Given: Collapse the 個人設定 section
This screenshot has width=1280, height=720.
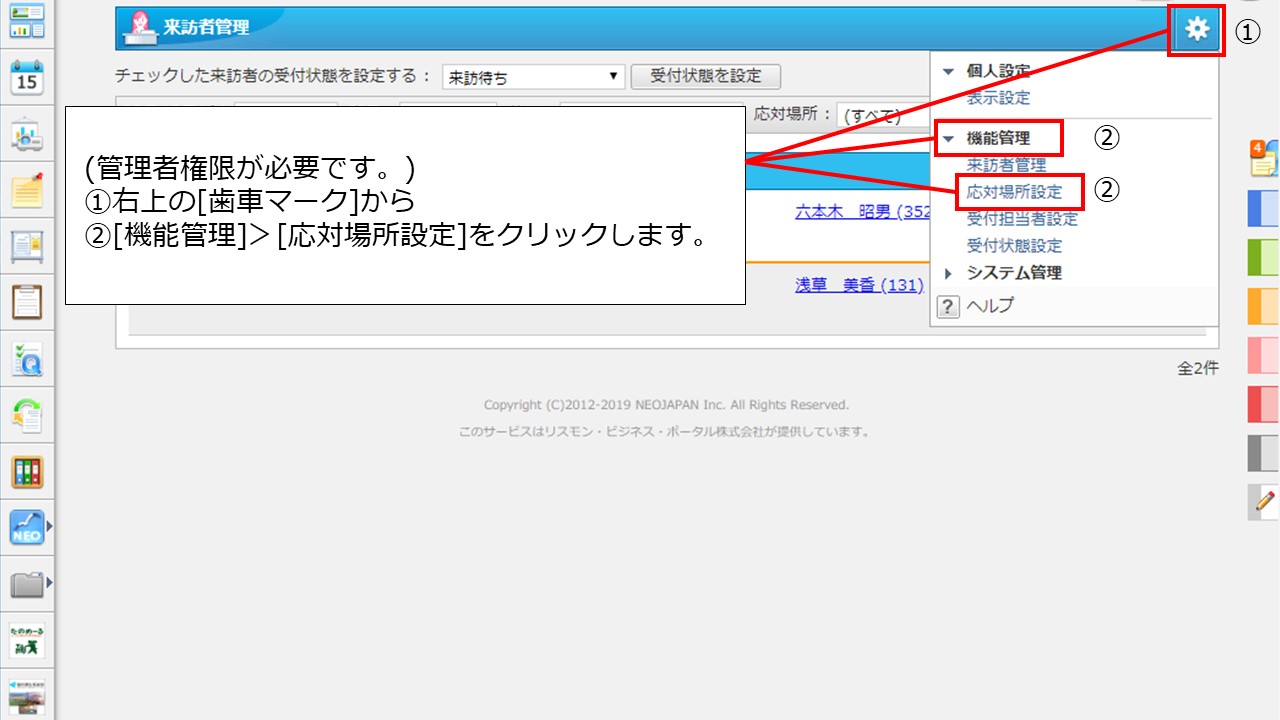Looking at the screenshot, I should [948, 72].
